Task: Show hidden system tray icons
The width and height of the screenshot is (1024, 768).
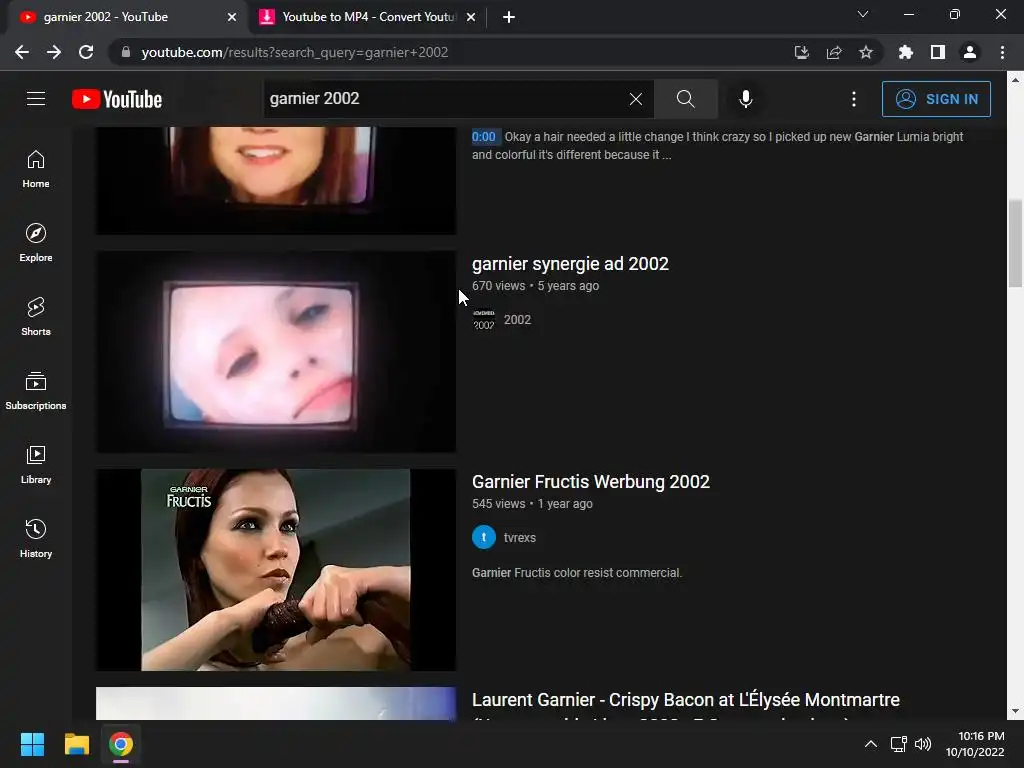Action: [871, 744]
